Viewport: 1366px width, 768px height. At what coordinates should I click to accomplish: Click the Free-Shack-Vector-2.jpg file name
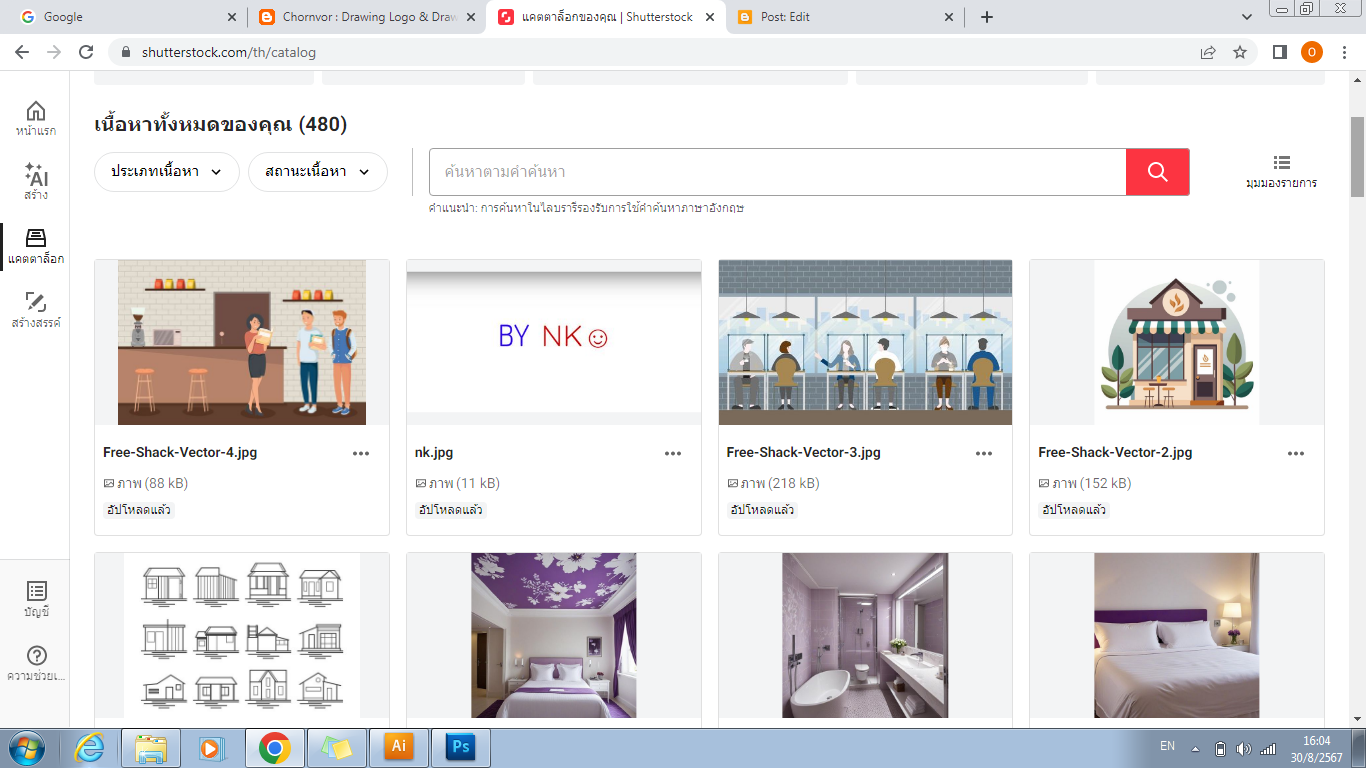[x=1116, y=453]
